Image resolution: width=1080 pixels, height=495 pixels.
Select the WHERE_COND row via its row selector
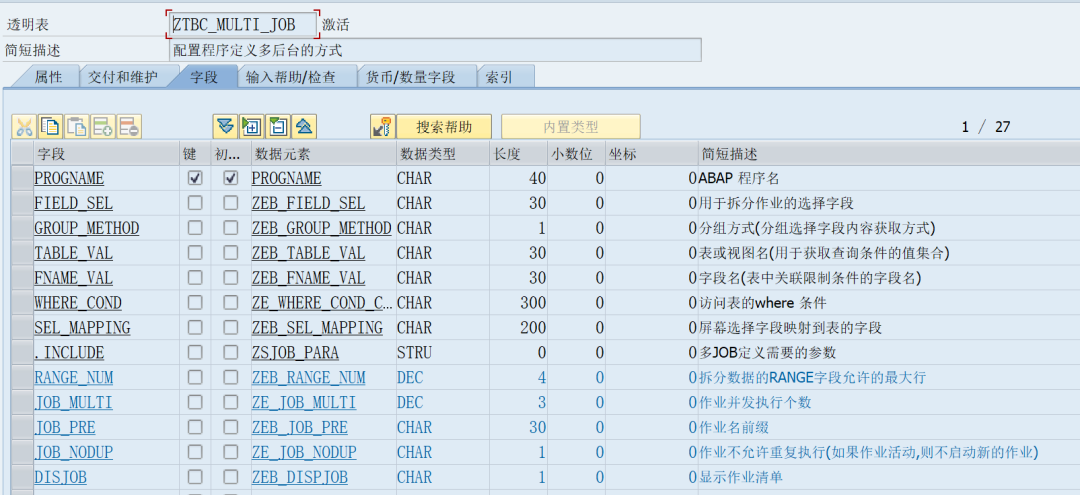coord(23,303)
